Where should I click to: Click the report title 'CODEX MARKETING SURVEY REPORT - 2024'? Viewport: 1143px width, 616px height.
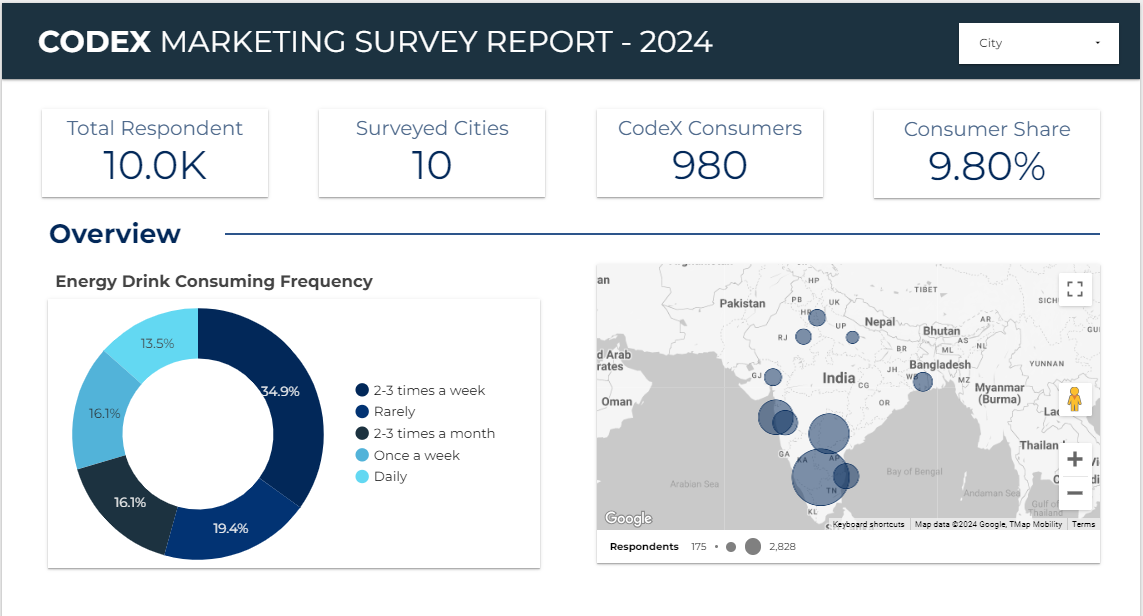pyautogui.click(x=375, y=42)
